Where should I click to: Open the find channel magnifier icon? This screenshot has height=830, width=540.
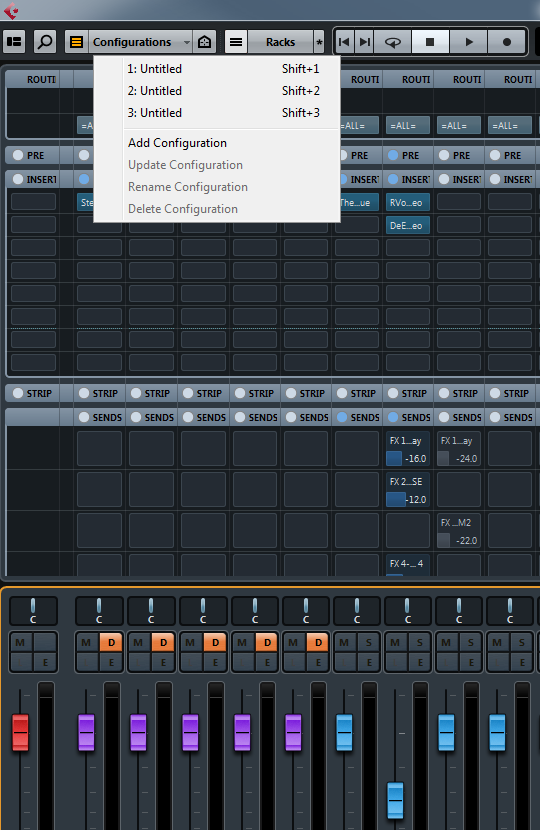(x=45, y=41)
